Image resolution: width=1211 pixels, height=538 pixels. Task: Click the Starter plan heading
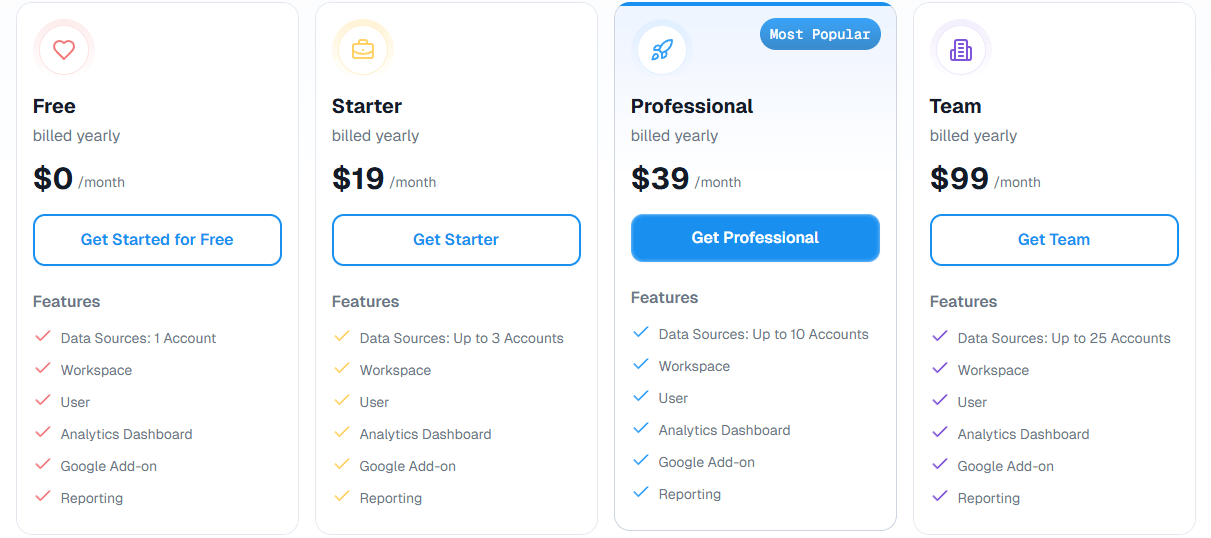pos(367,106)
